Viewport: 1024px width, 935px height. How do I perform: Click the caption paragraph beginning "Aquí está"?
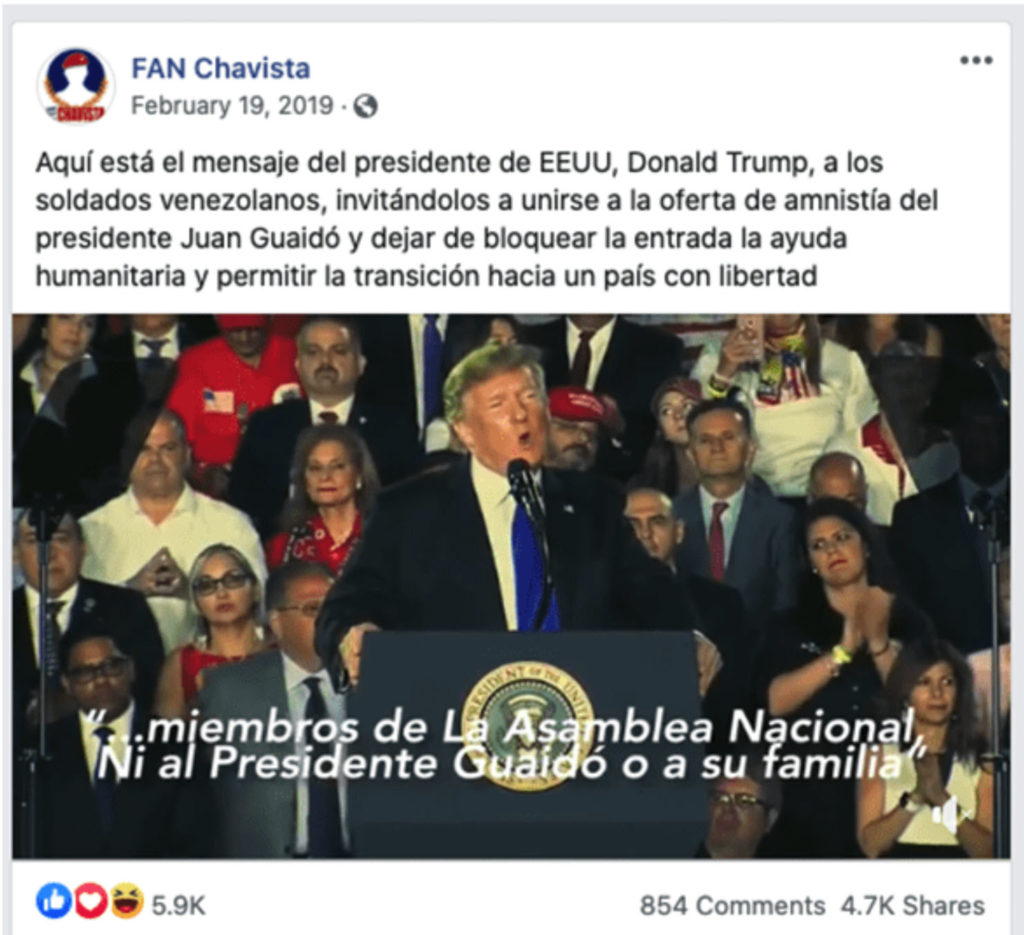(x=487, y=219)
